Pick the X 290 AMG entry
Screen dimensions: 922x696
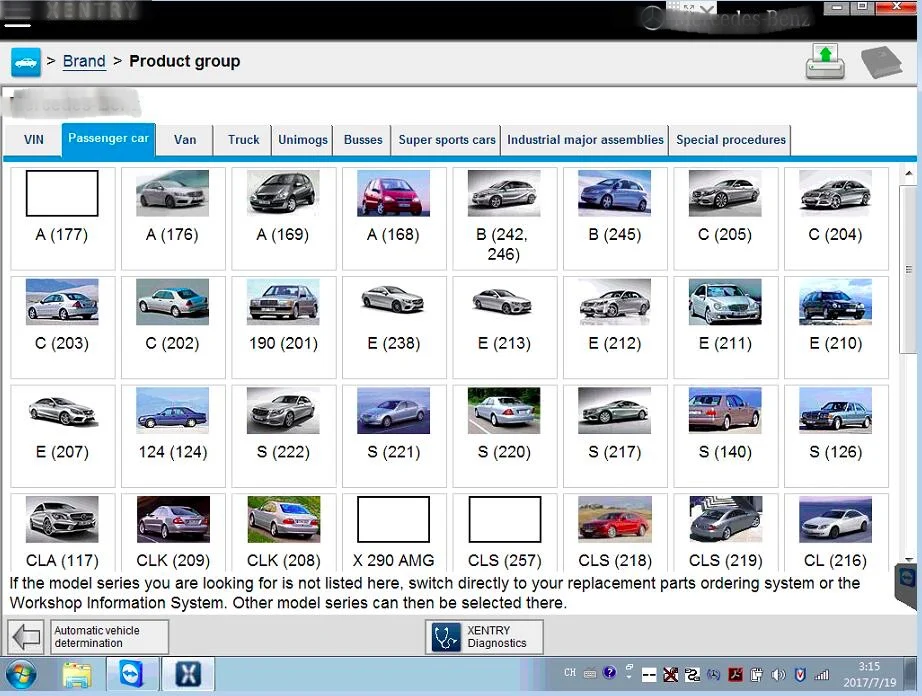394,533
